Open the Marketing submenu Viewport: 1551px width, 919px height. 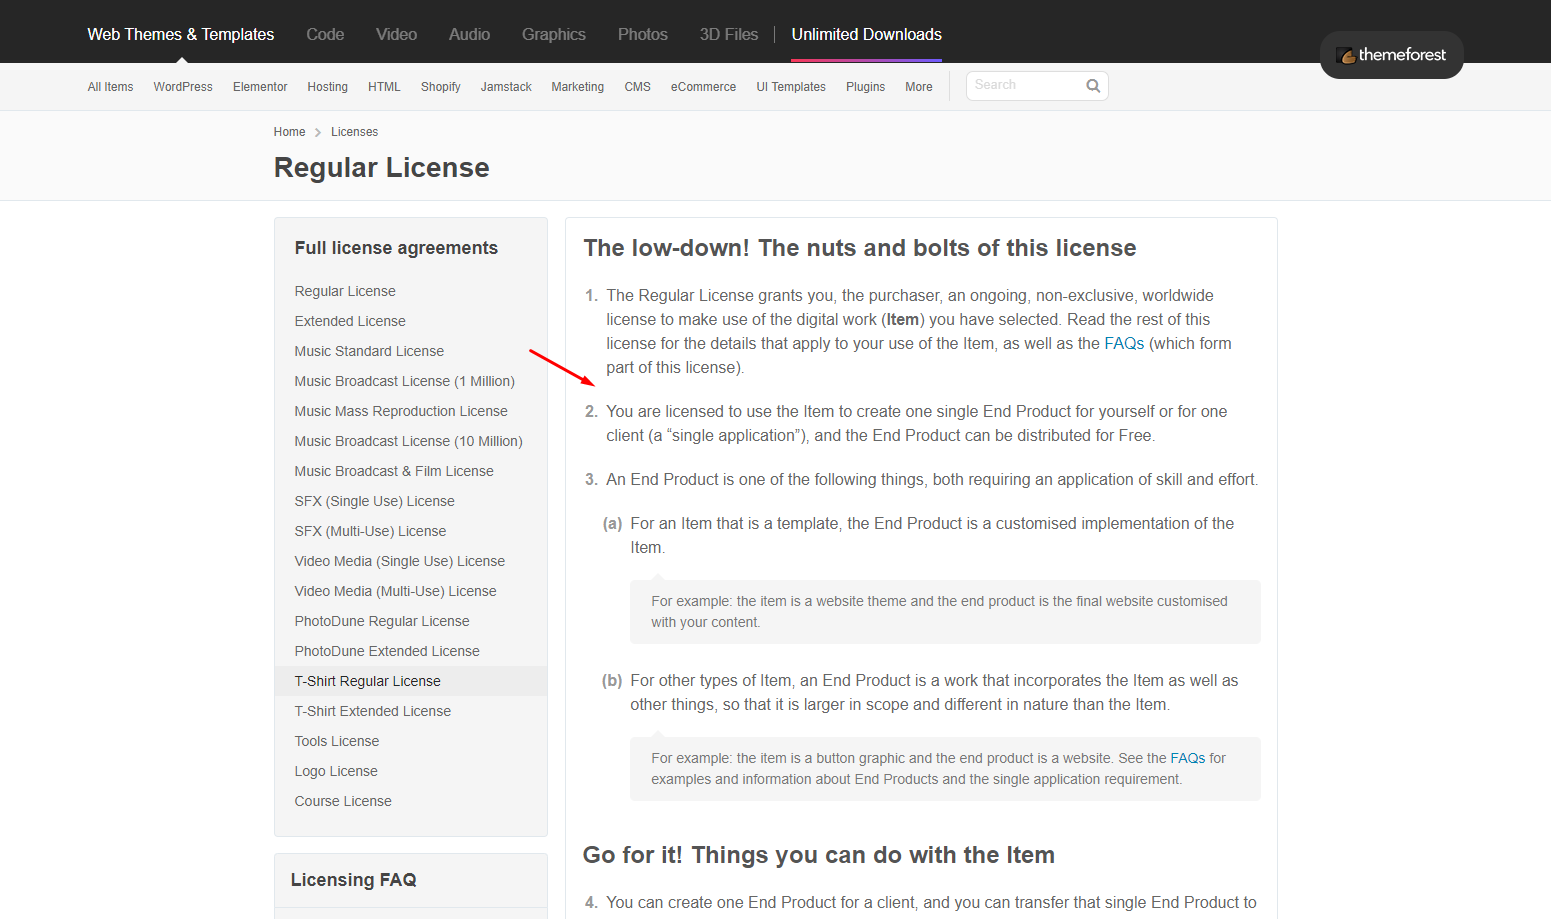point(577,87)
